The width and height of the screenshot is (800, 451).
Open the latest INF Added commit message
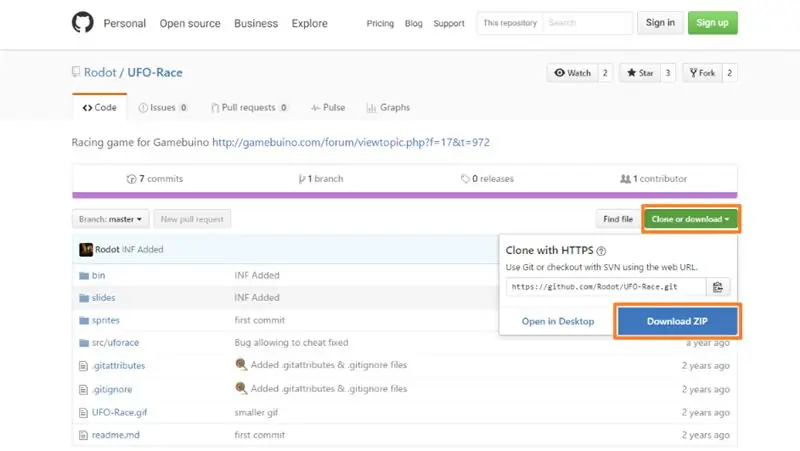(142, 249)
